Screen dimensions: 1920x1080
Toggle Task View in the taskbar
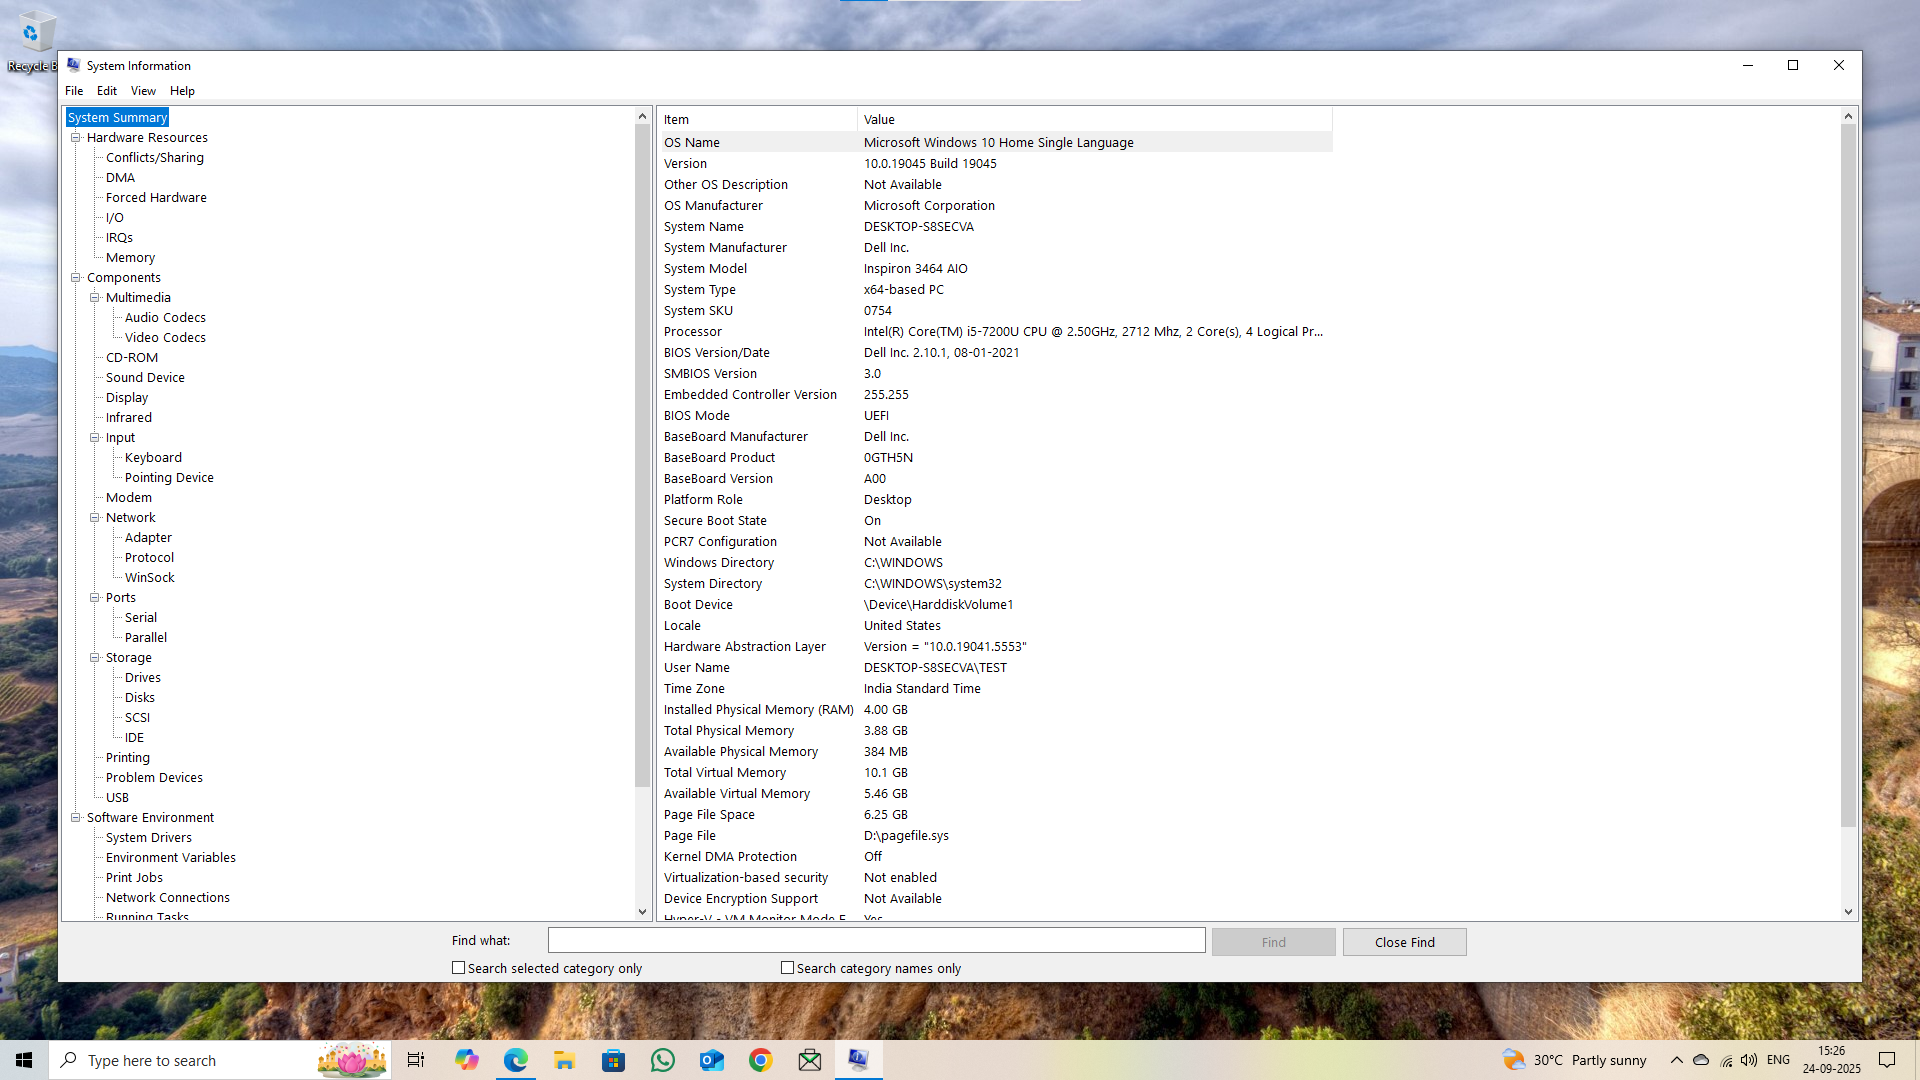click(x=415, y=1059)
